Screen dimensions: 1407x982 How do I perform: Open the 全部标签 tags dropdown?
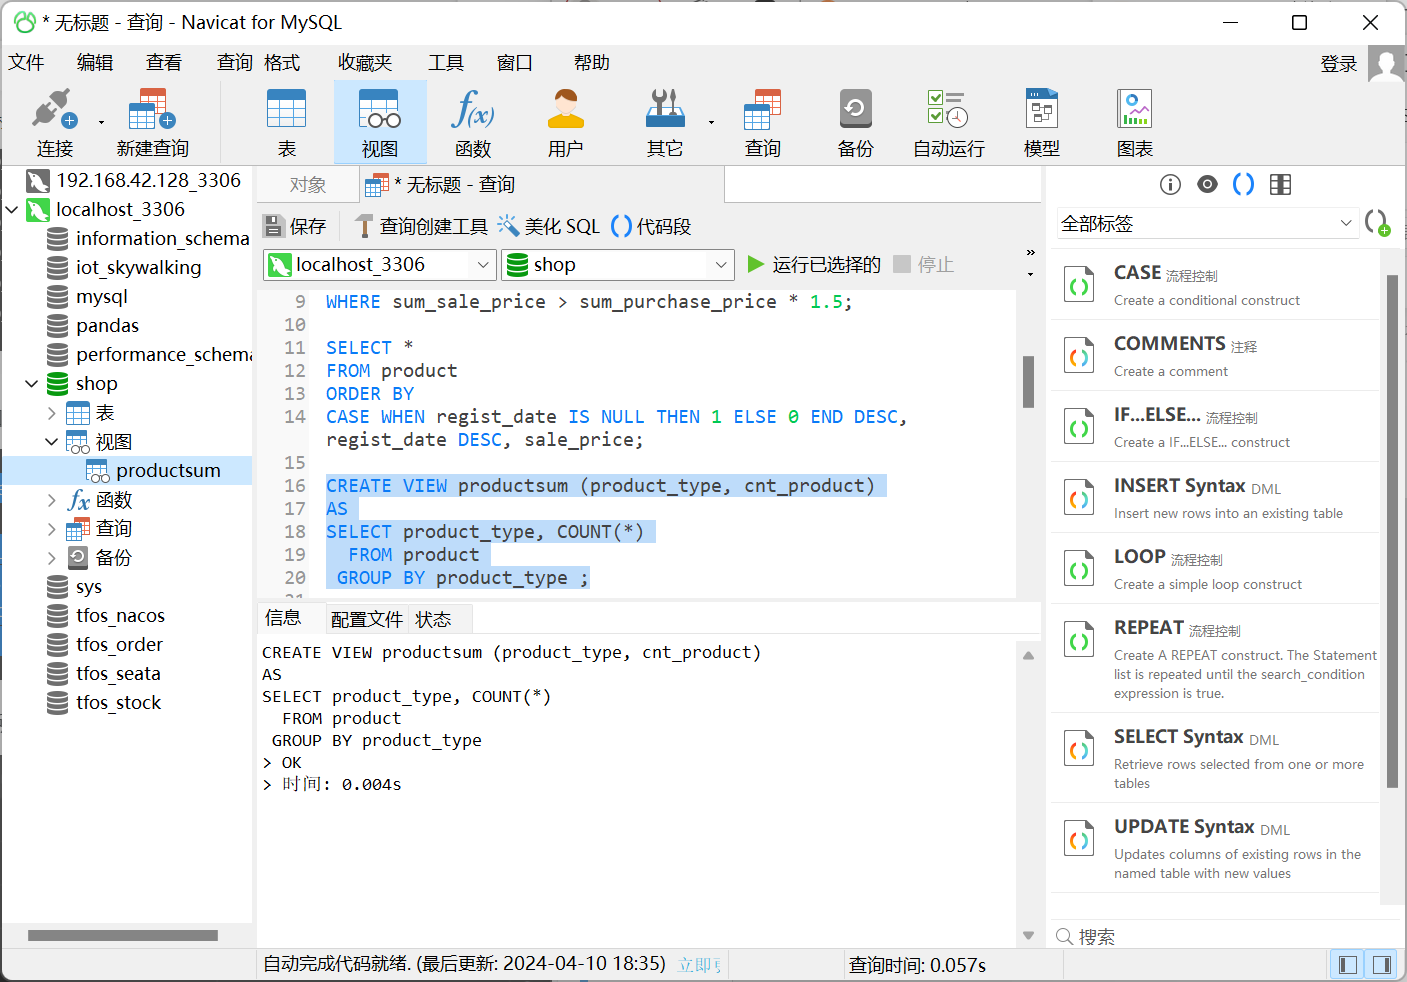pyautogui.click(x=1207, y=224)
